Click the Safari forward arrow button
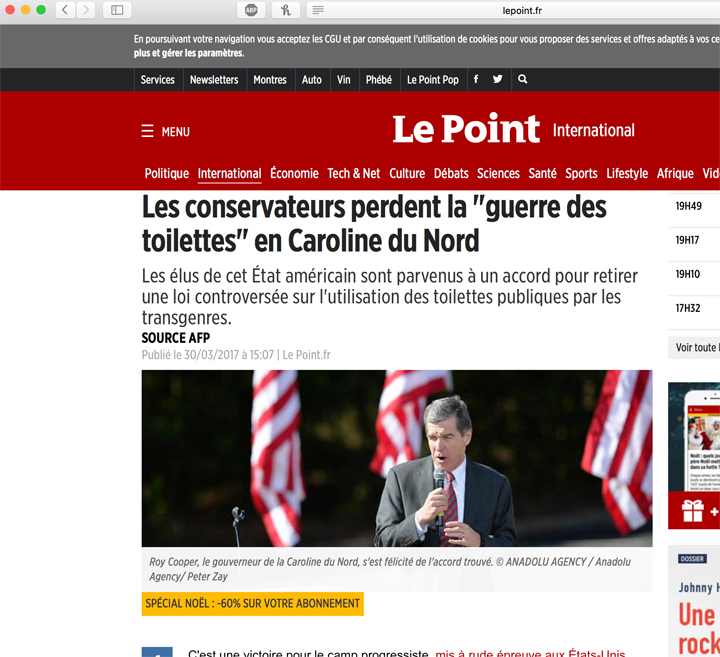 tap(86, 10)
